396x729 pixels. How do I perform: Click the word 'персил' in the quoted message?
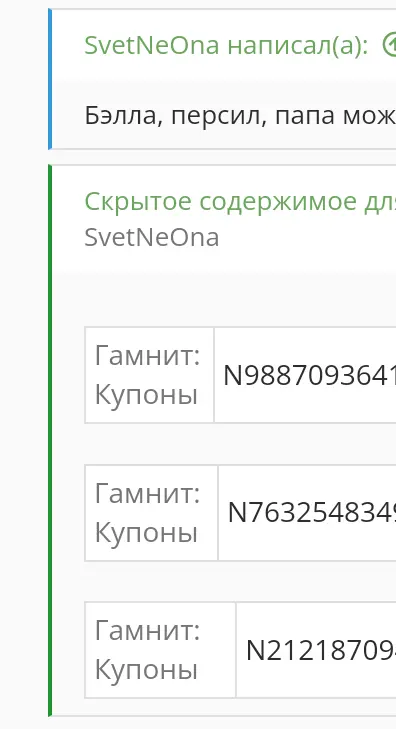[219, 117]
